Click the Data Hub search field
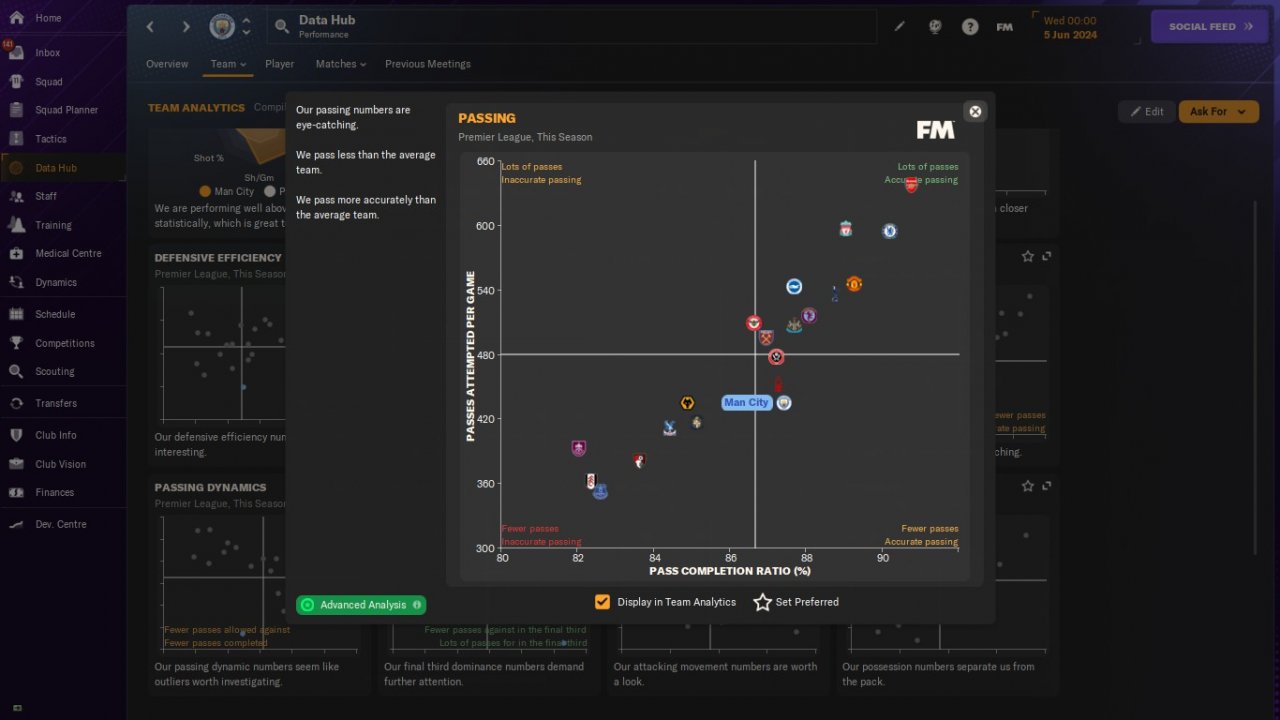The width and height of the screenshot is (1280, 720). click(571, 27)
